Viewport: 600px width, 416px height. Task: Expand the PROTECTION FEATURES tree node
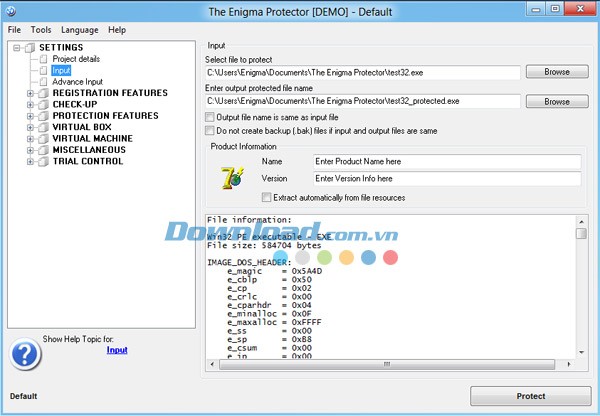(30, 116)
